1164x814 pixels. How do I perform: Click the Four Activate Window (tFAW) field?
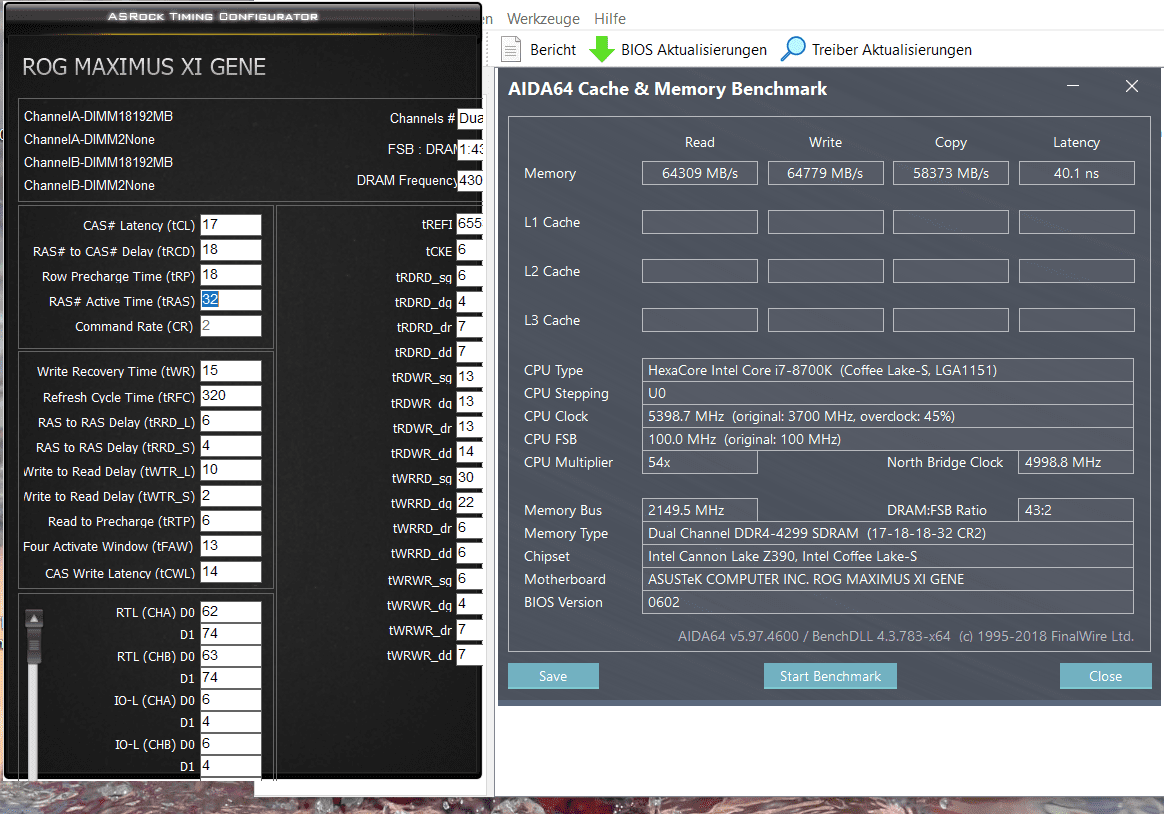[x=231, y=546]
